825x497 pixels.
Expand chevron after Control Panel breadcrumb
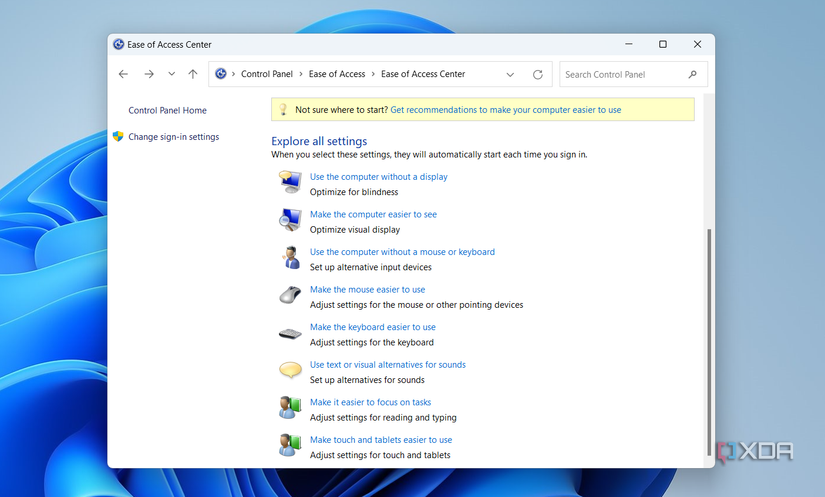coord(301,74)
